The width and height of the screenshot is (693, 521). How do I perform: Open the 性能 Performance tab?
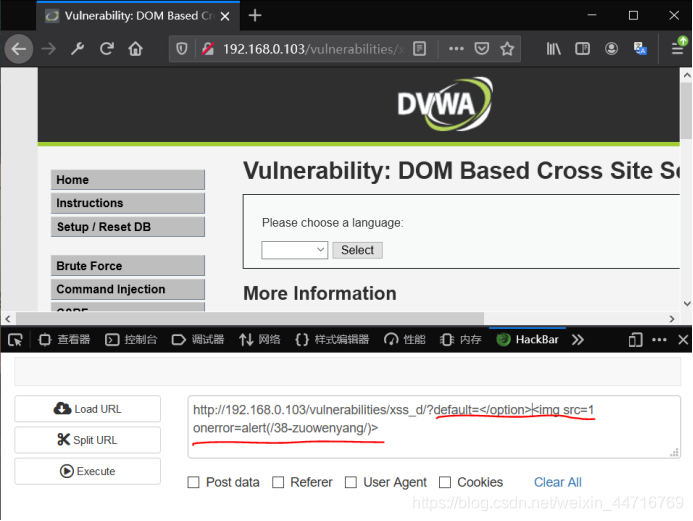point(404,340)
